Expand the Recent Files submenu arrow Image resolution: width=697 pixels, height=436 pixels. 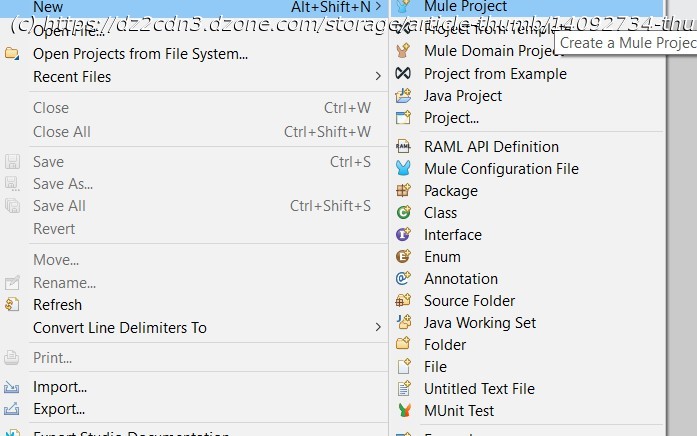[x=378, y=76]
